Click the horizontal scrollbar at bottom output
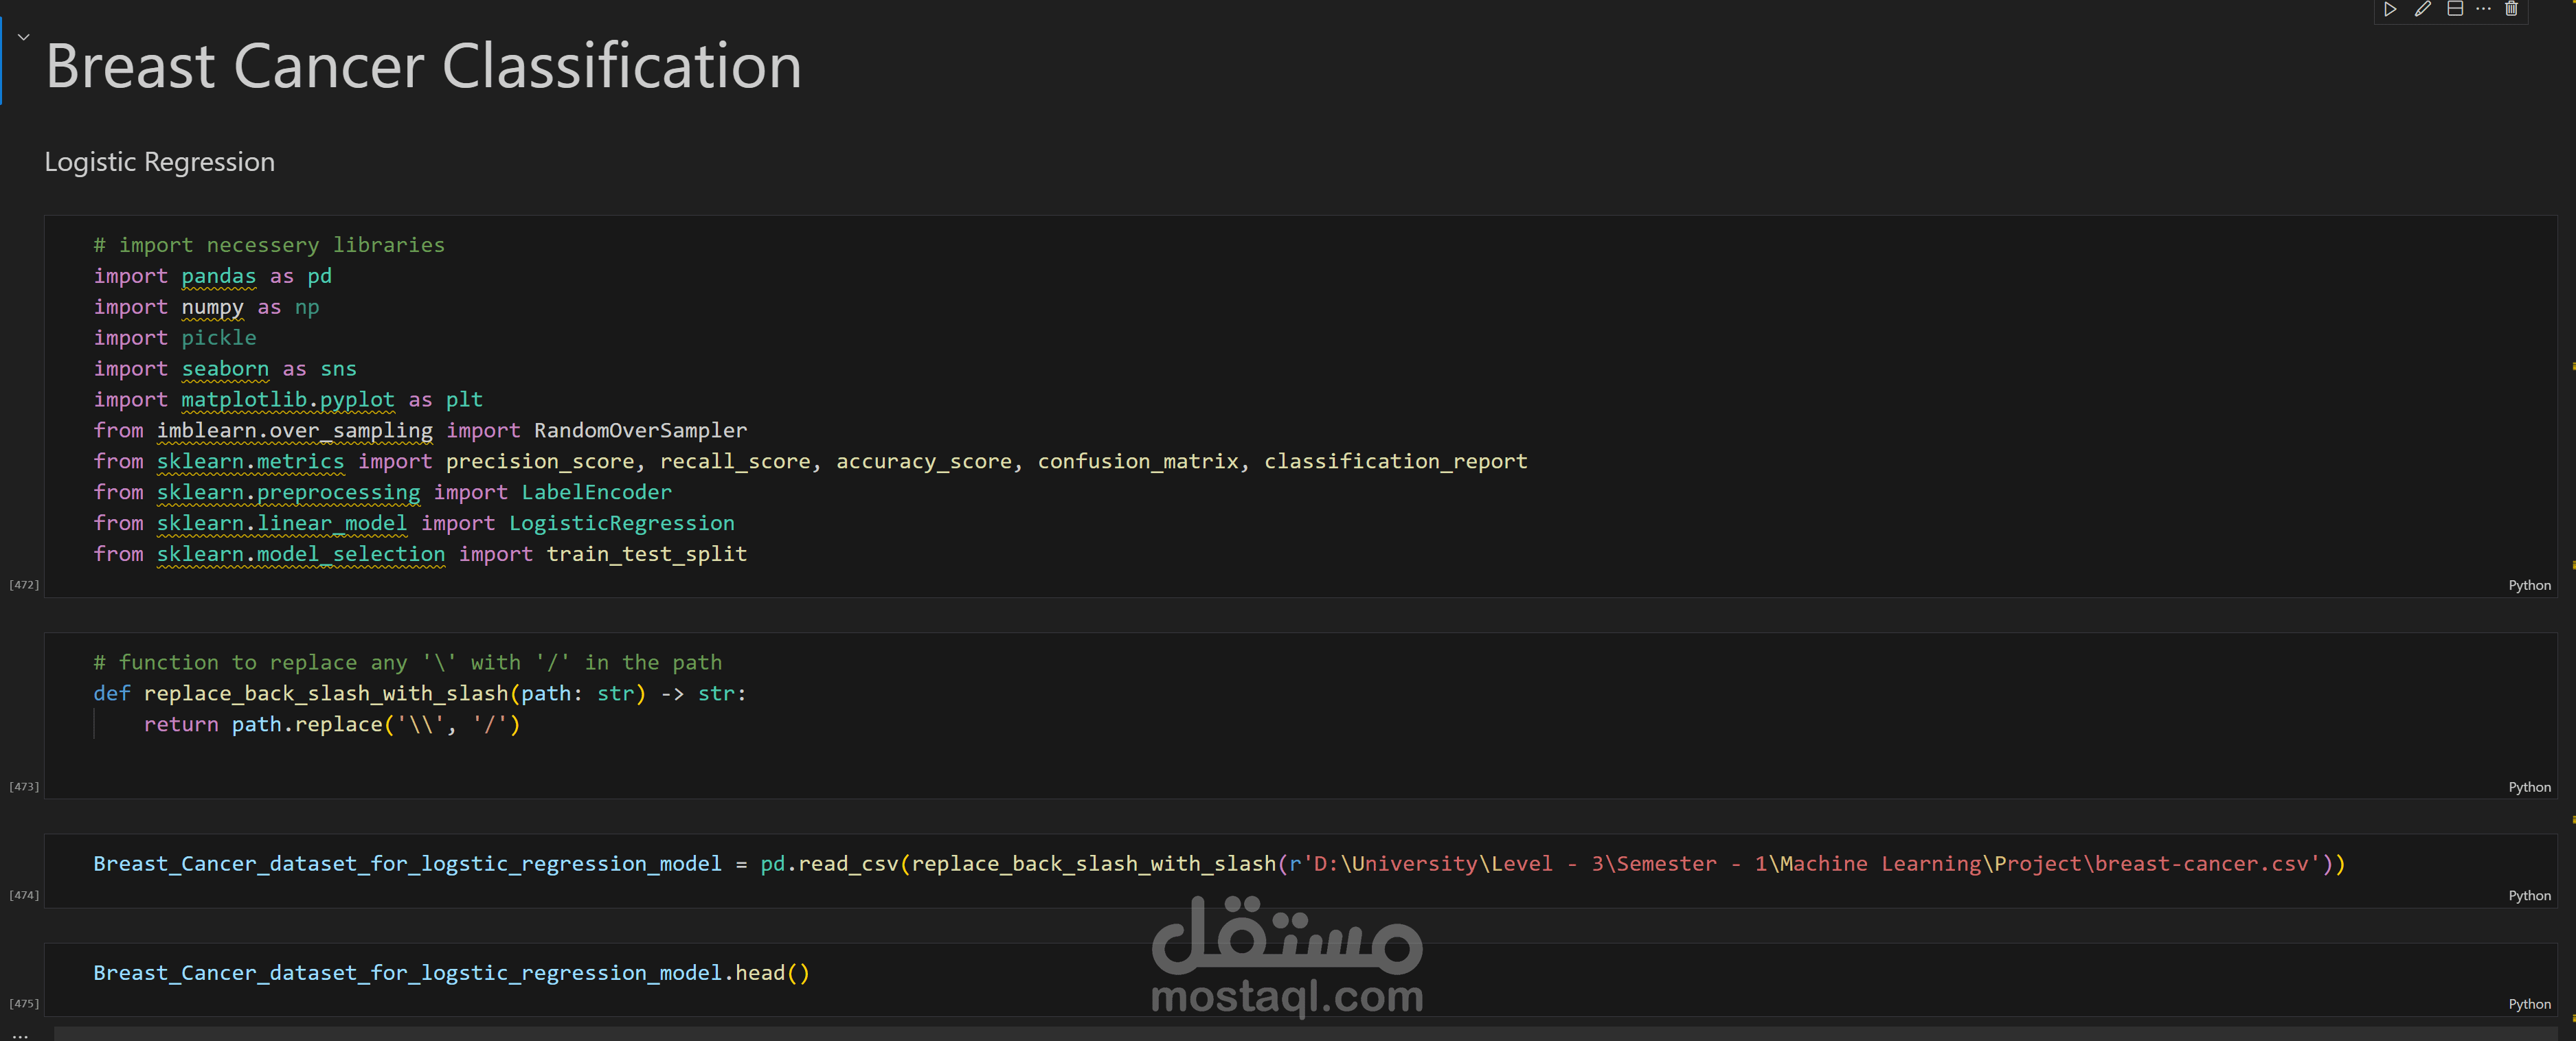The width and height of the screenshot is (2576, 1041). (x=1300, y=1033)
